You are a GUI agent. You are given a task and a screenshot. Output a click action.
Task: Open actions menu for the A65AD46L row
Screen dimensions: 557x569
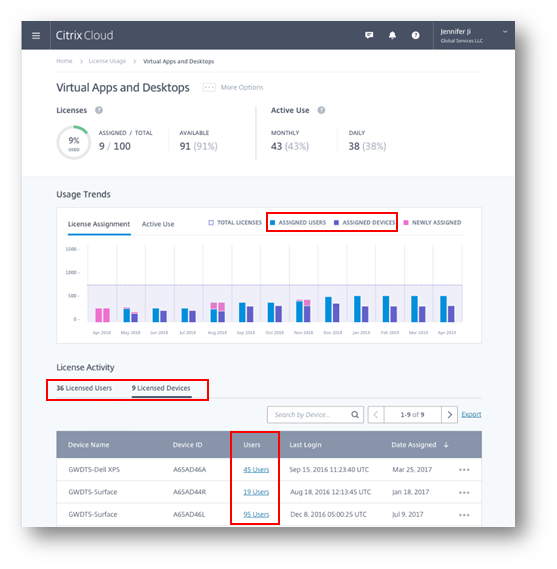(464, 515)
